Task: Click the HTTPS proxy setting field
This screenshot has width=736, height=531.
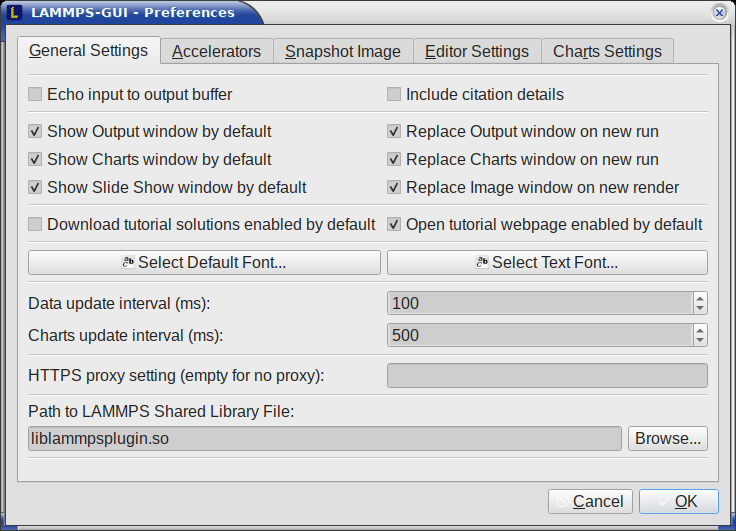Action: tap(547, 376)
